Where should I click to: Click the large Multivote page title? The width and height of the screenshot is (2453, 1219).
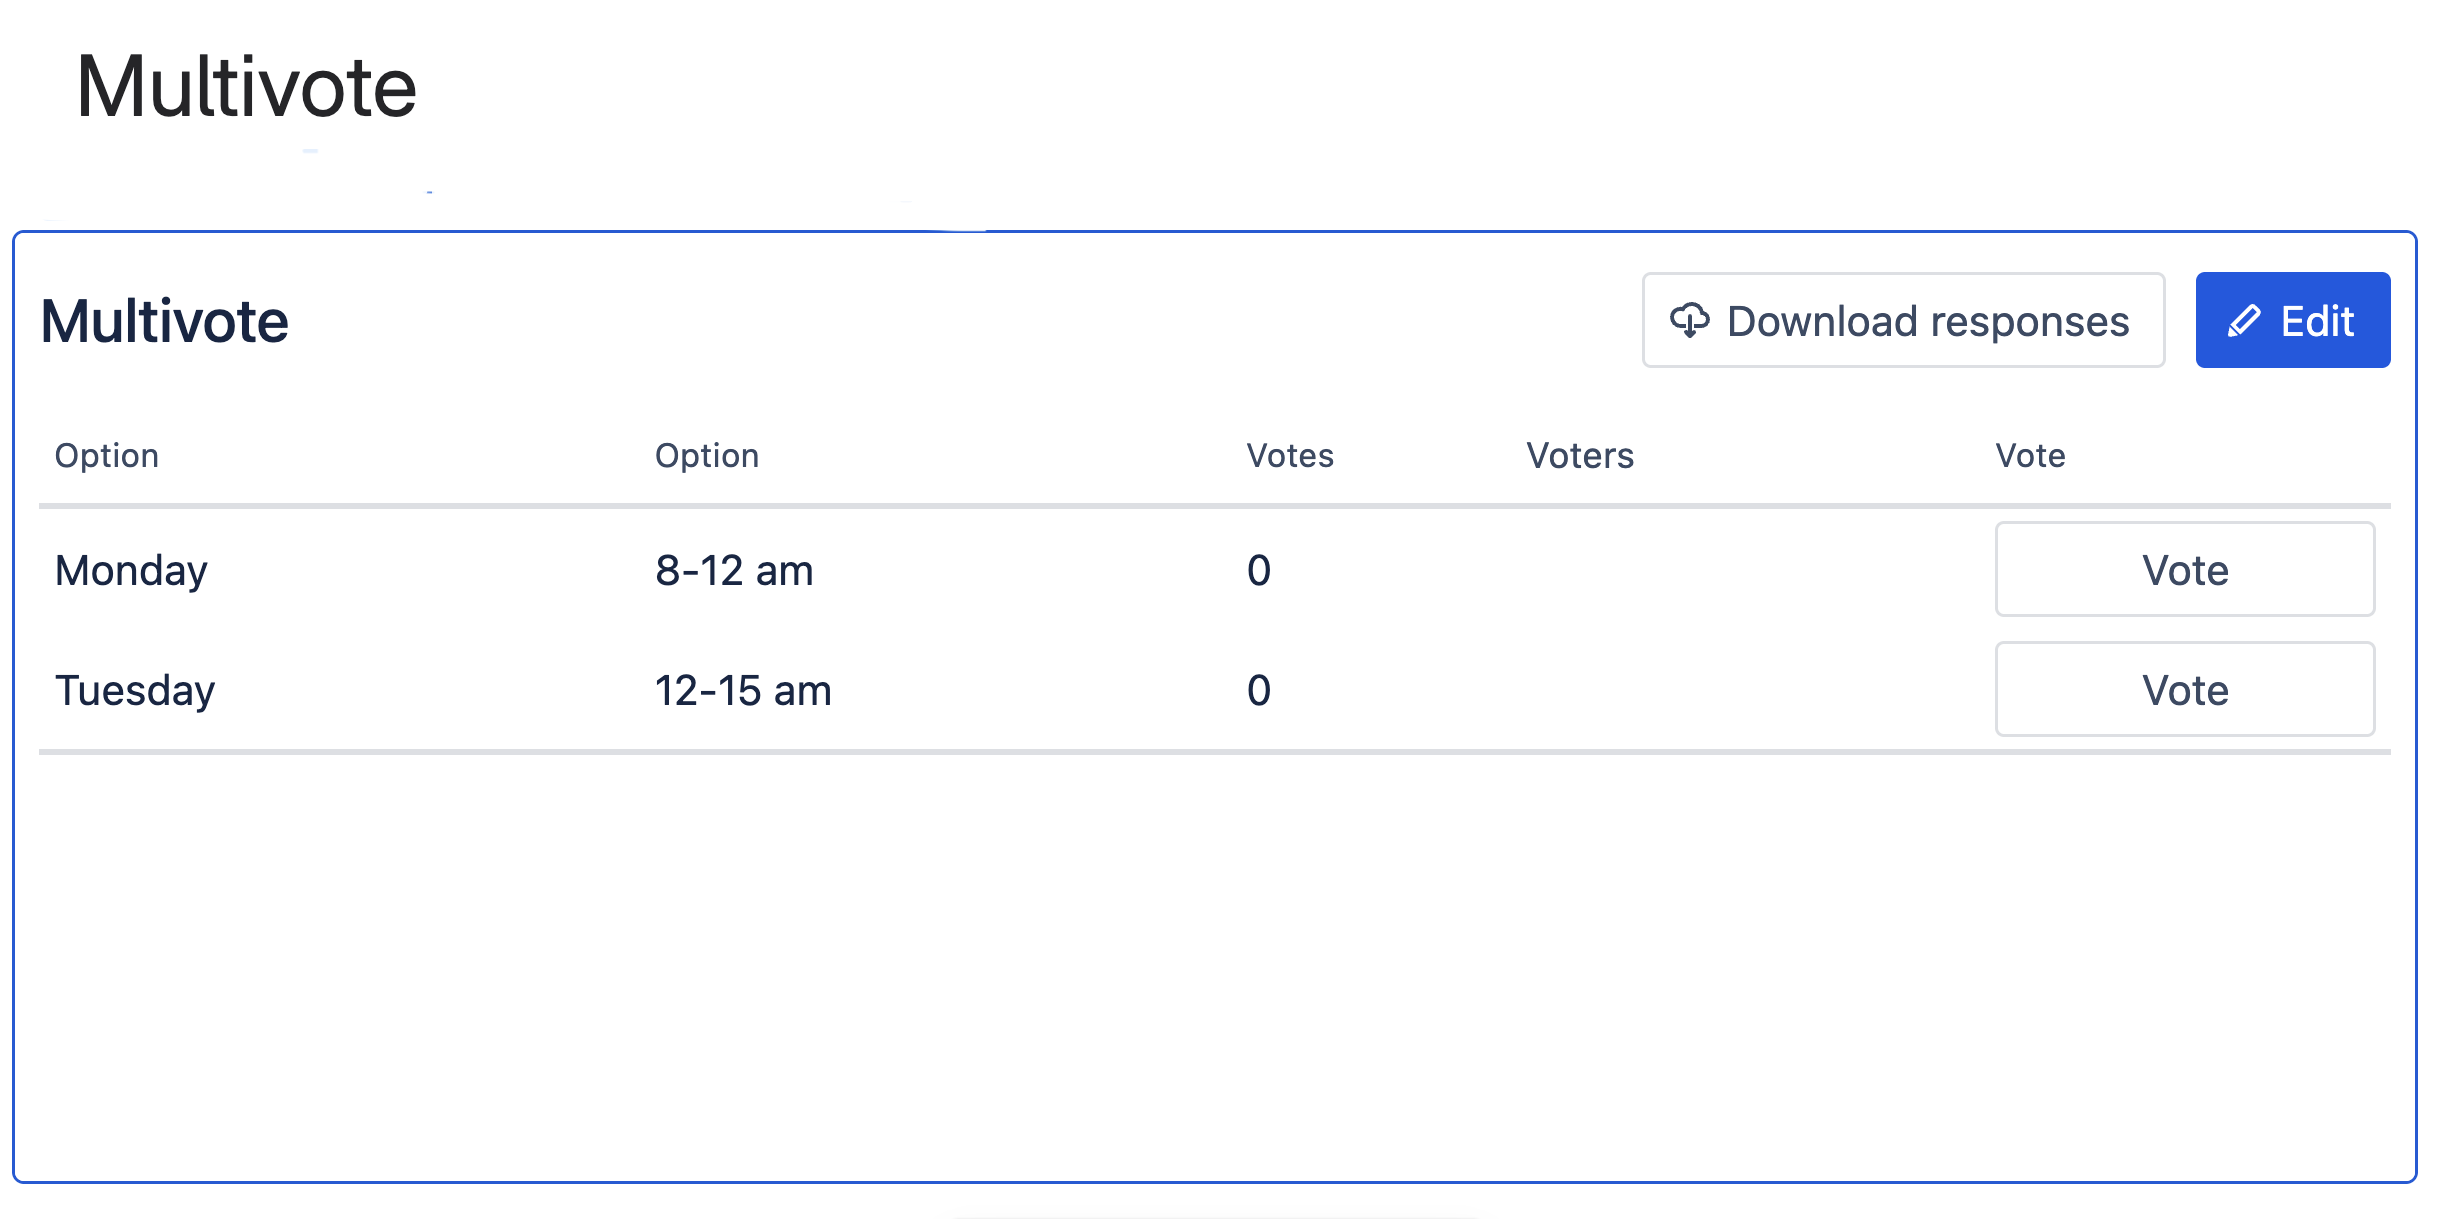[246, 88]
